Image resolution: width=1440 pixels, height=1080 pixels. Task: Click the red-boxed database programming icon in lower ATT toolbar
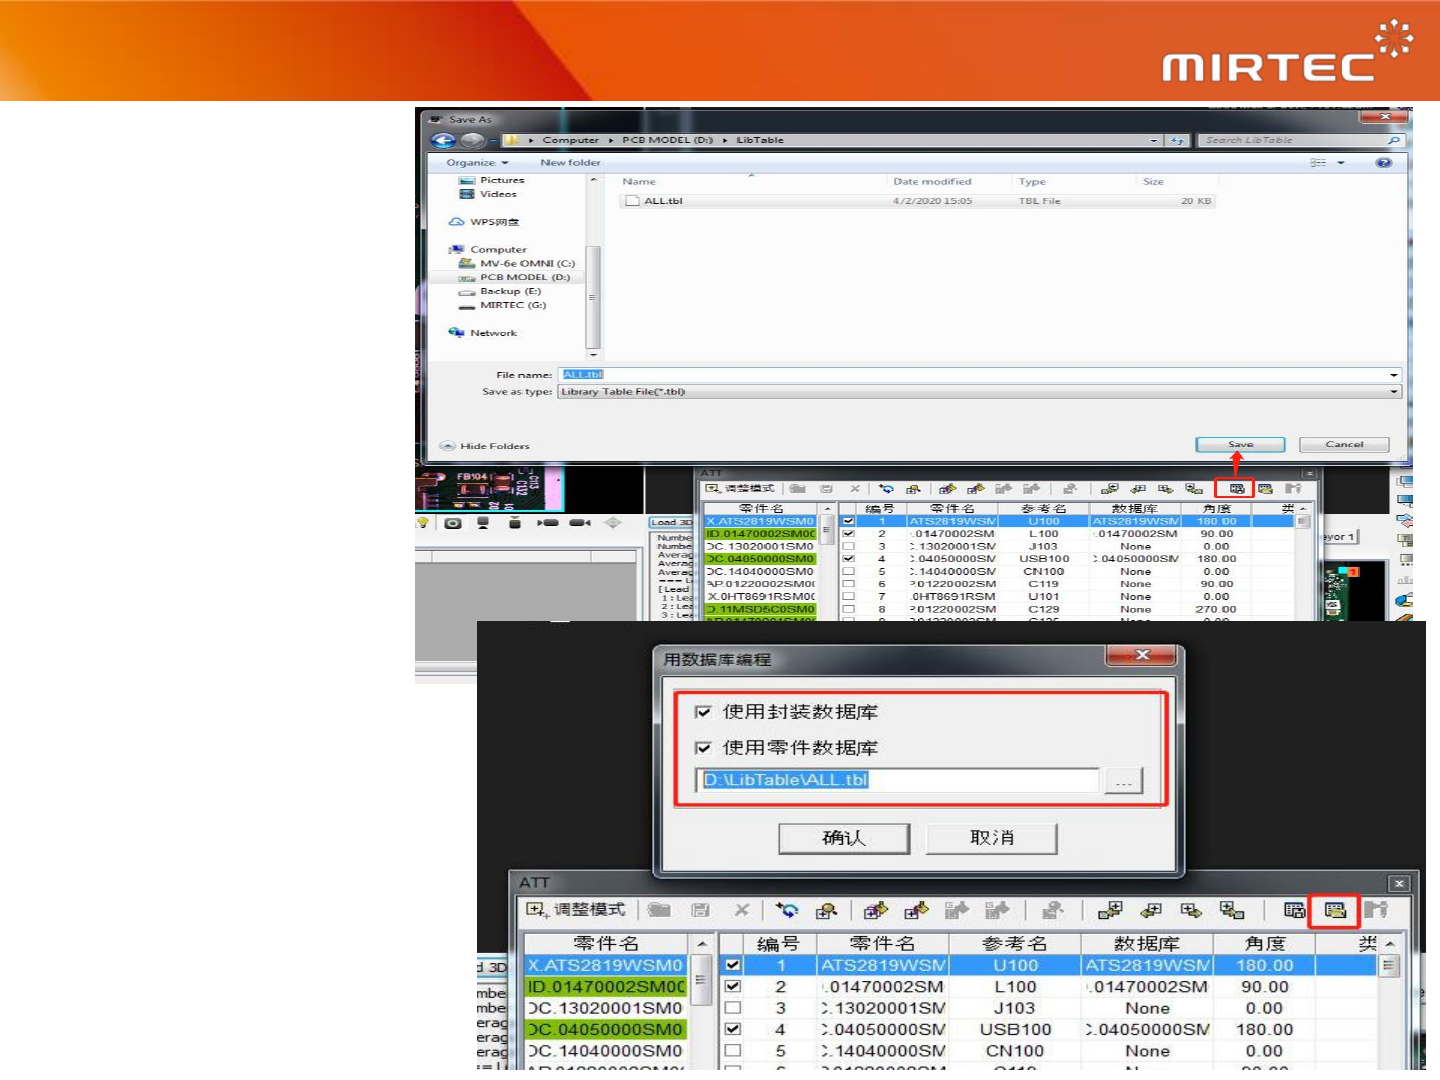(1334, 910)
